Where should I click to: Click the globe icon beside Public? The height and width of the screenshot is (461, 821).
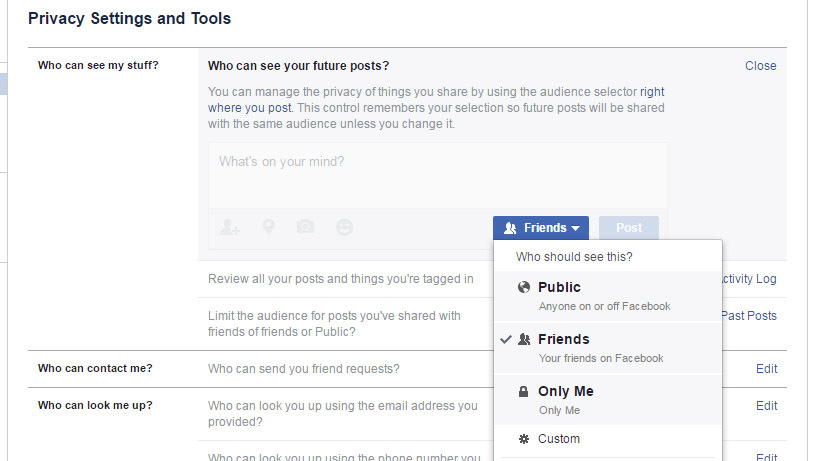(524, 287)
